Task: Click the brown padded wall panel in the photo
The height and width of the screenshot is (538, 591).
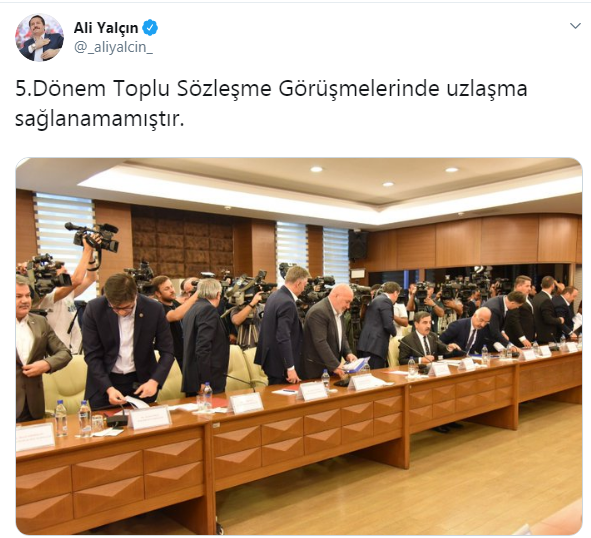Action: point(182,241)
